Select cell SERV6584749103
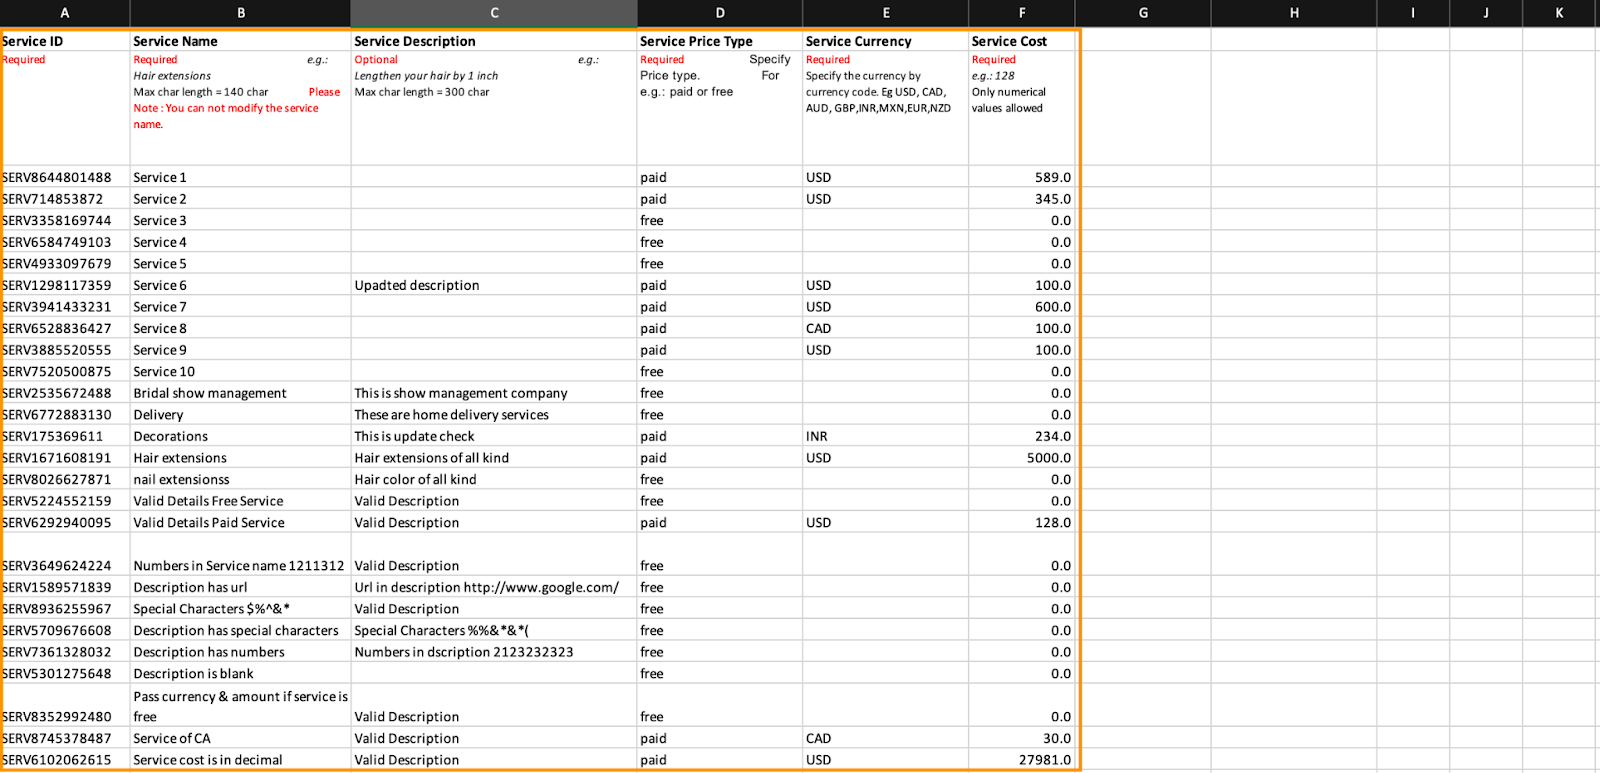The image size is (1600, 773). [x=65, y=242]
